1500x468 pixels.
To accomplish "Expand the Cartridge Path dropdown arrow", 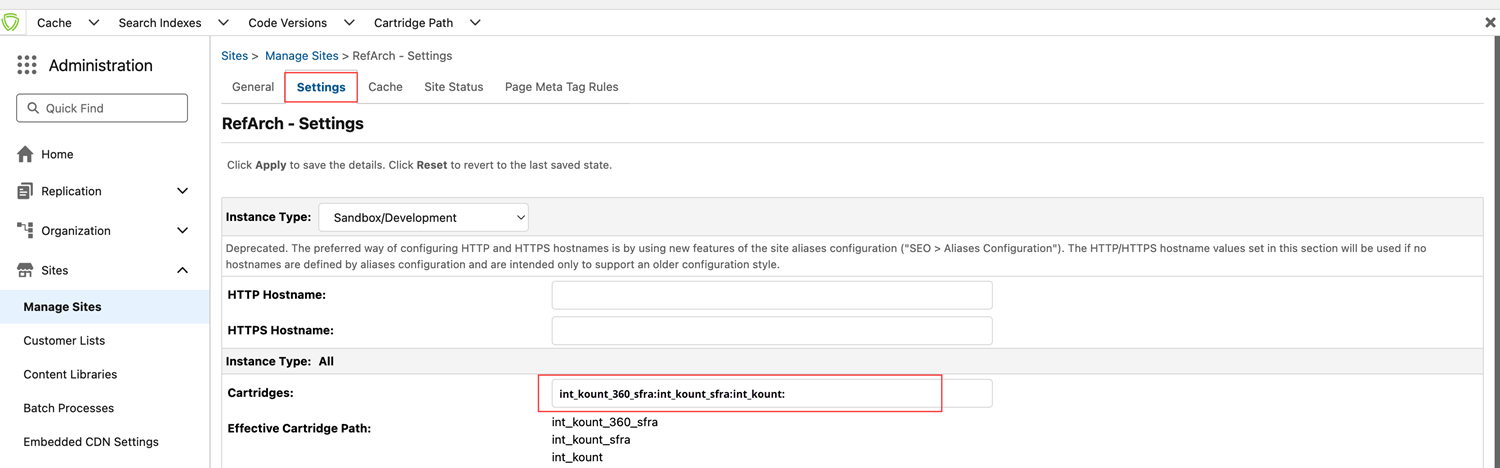I will click(475, 22).
